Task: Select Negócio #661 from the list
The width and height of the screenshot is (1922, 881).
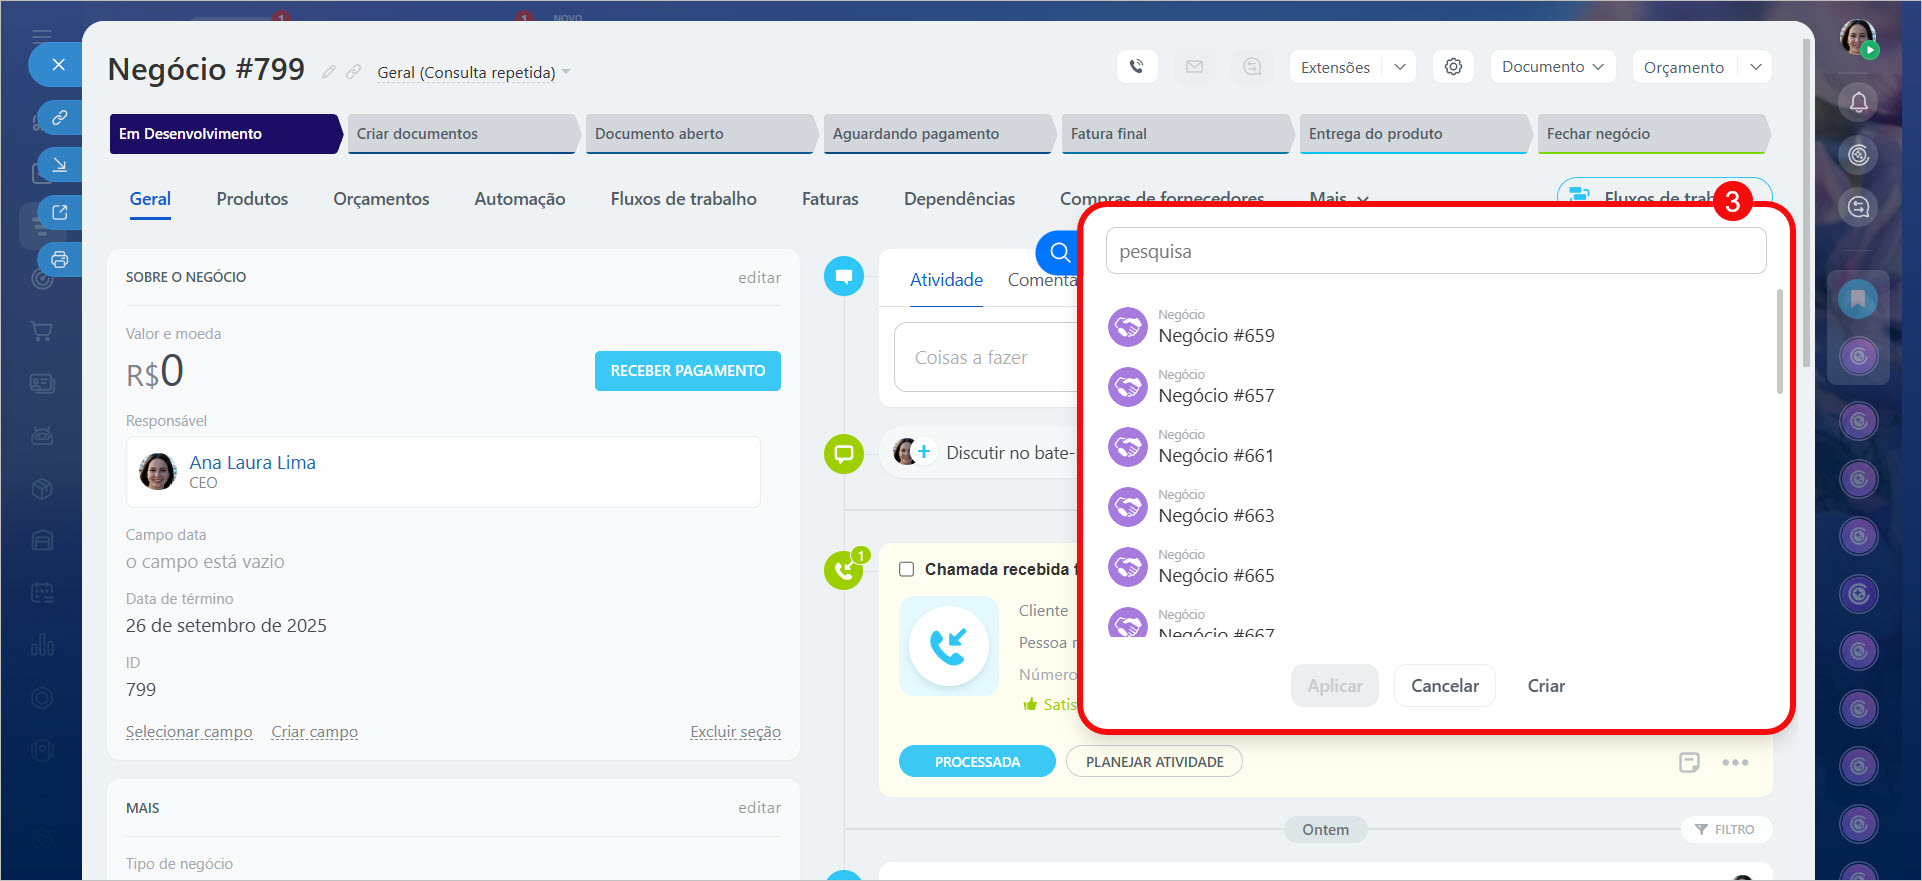Action: tap(1216, 455)
